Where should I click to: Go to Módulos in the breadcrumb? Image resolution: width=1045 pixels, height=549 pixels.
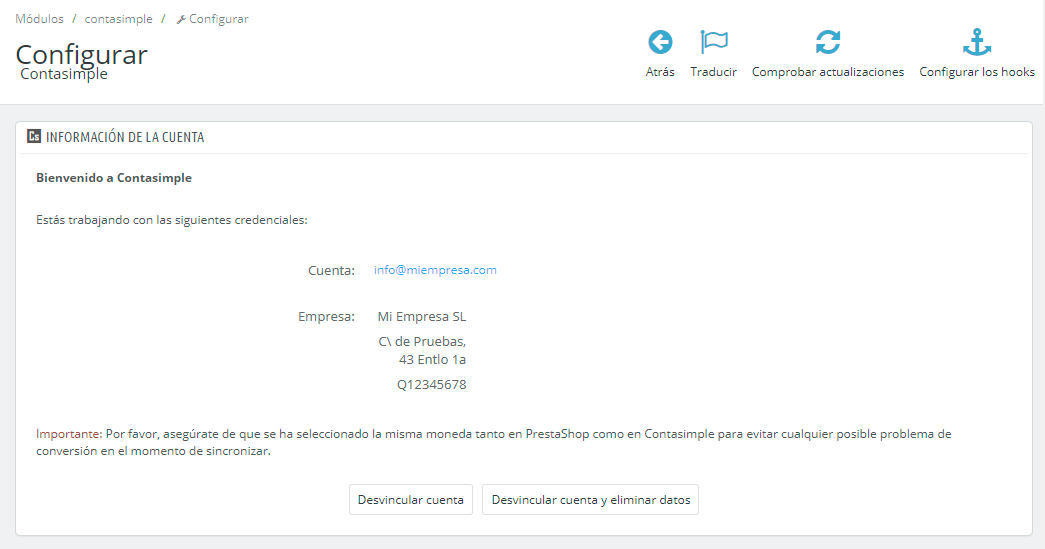[39, 19]
